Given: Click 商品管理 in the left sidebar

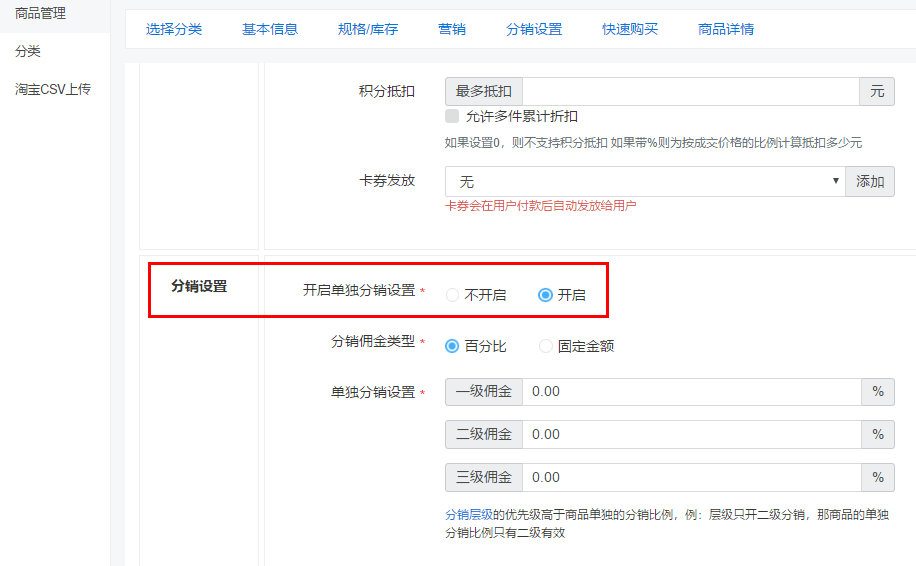Looking at the screenshot, I should point(41,13).
